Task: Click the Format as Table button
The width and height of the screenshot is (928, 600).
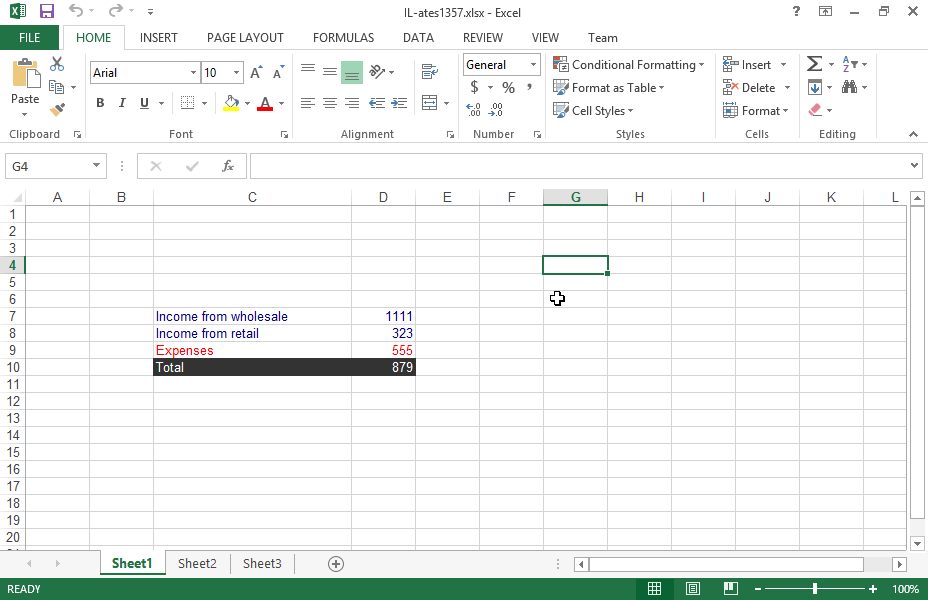Action: (x=609, y=88)
